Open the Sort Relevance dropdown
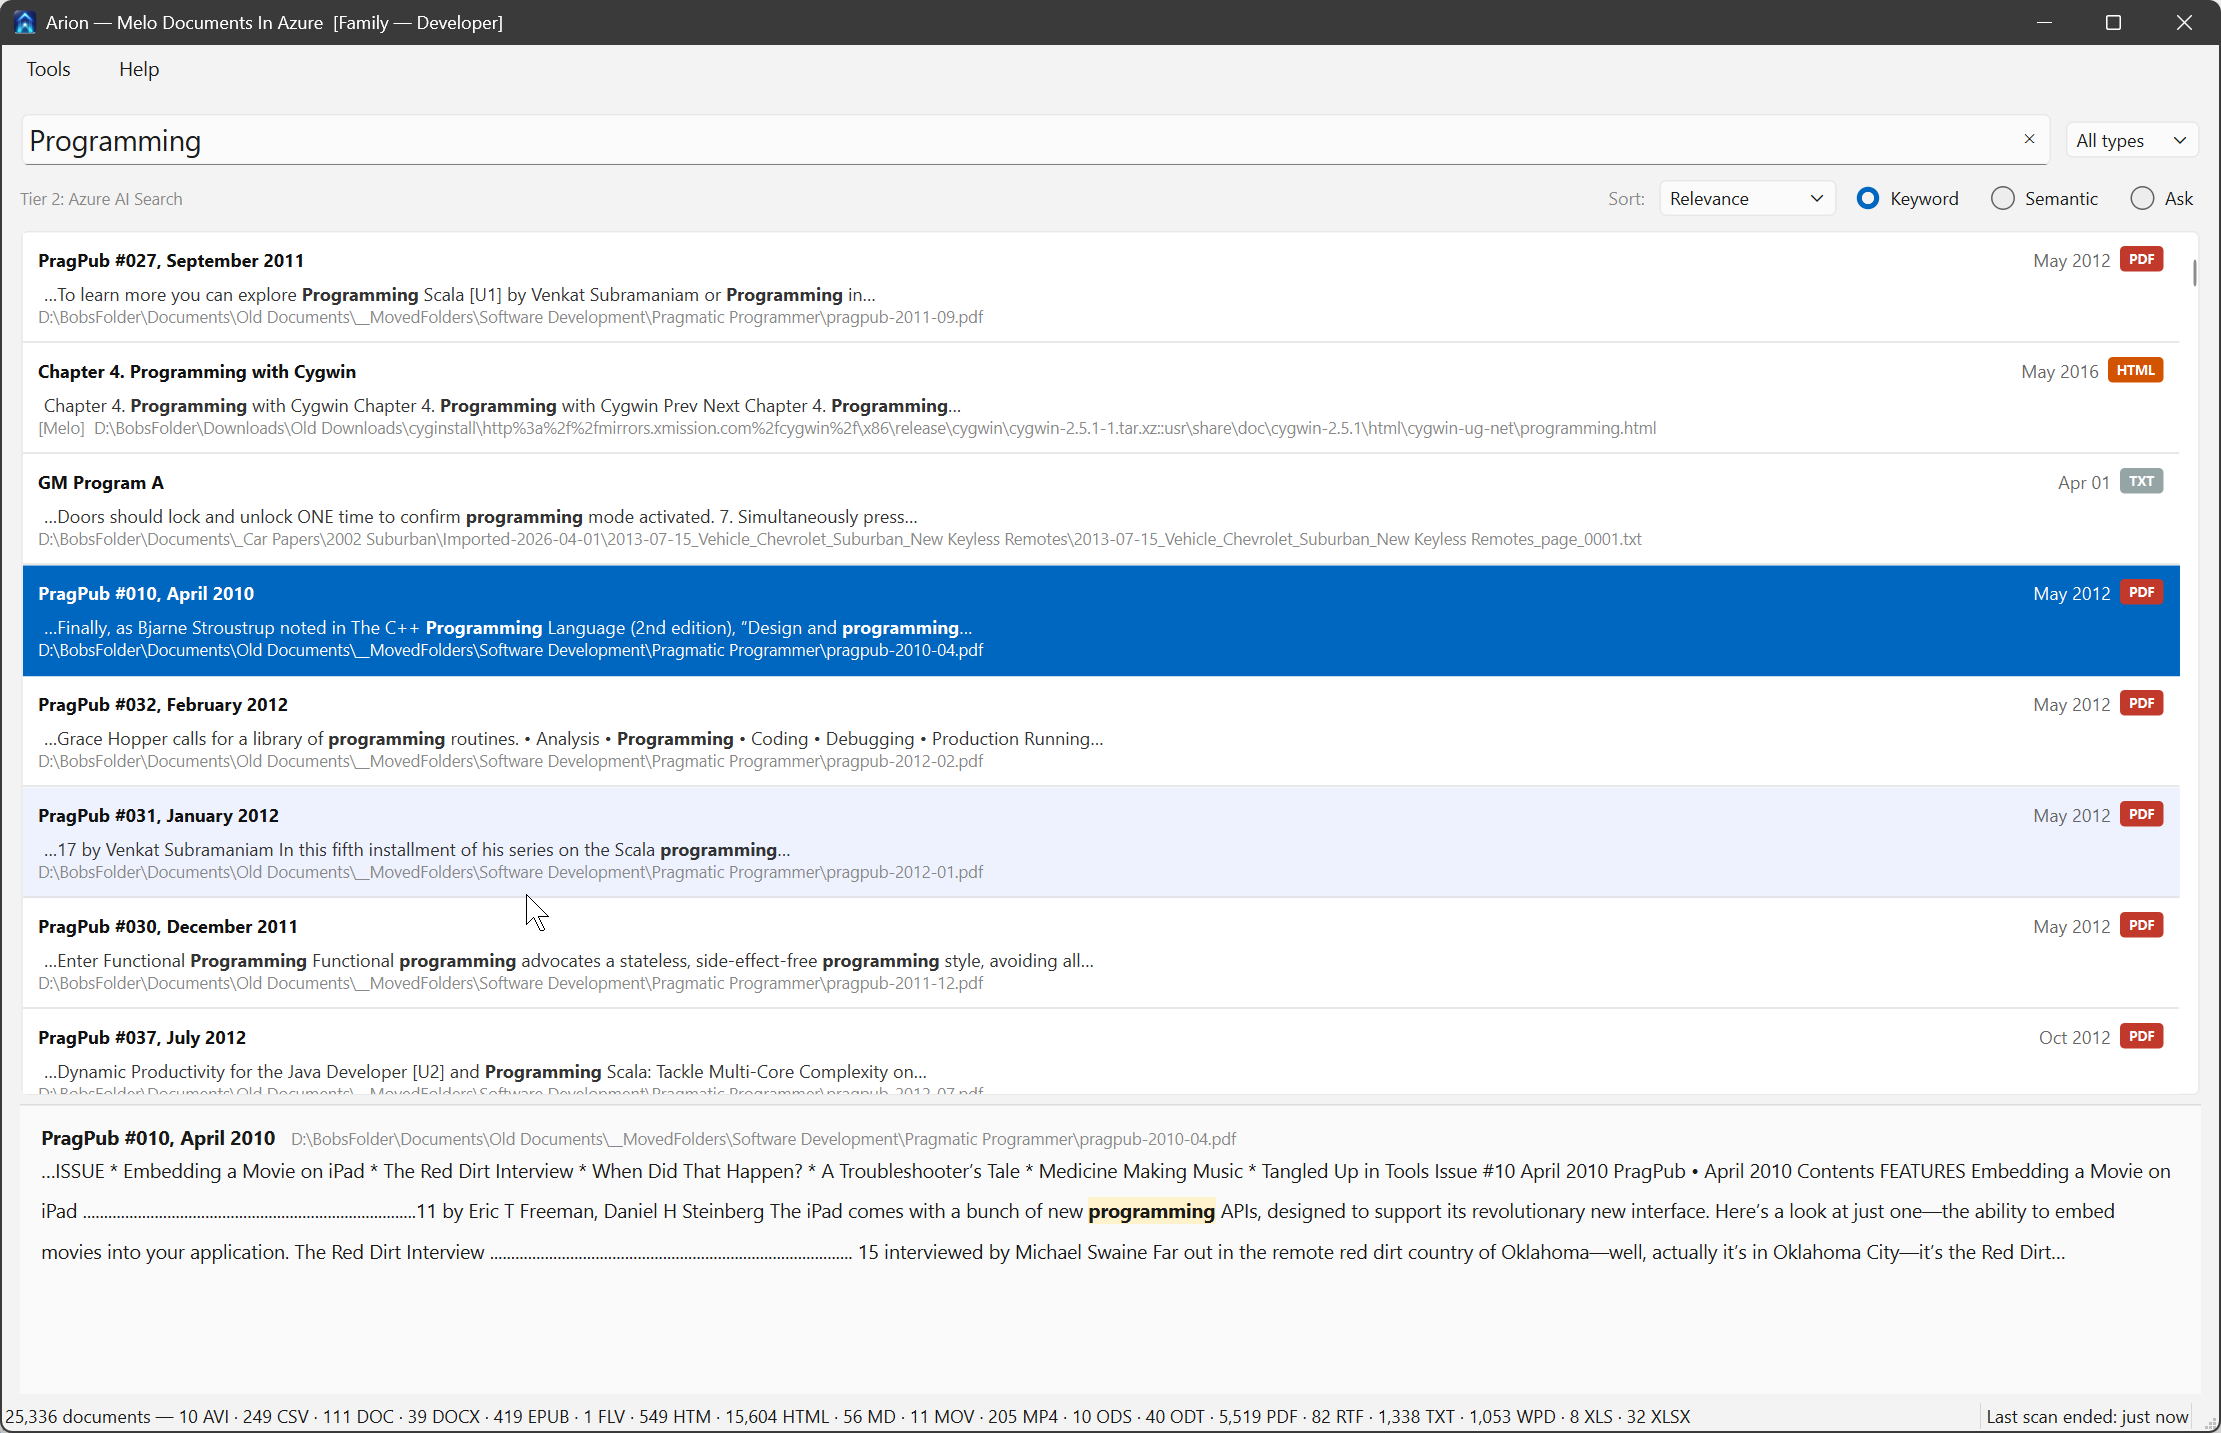 coord(1746,198)
